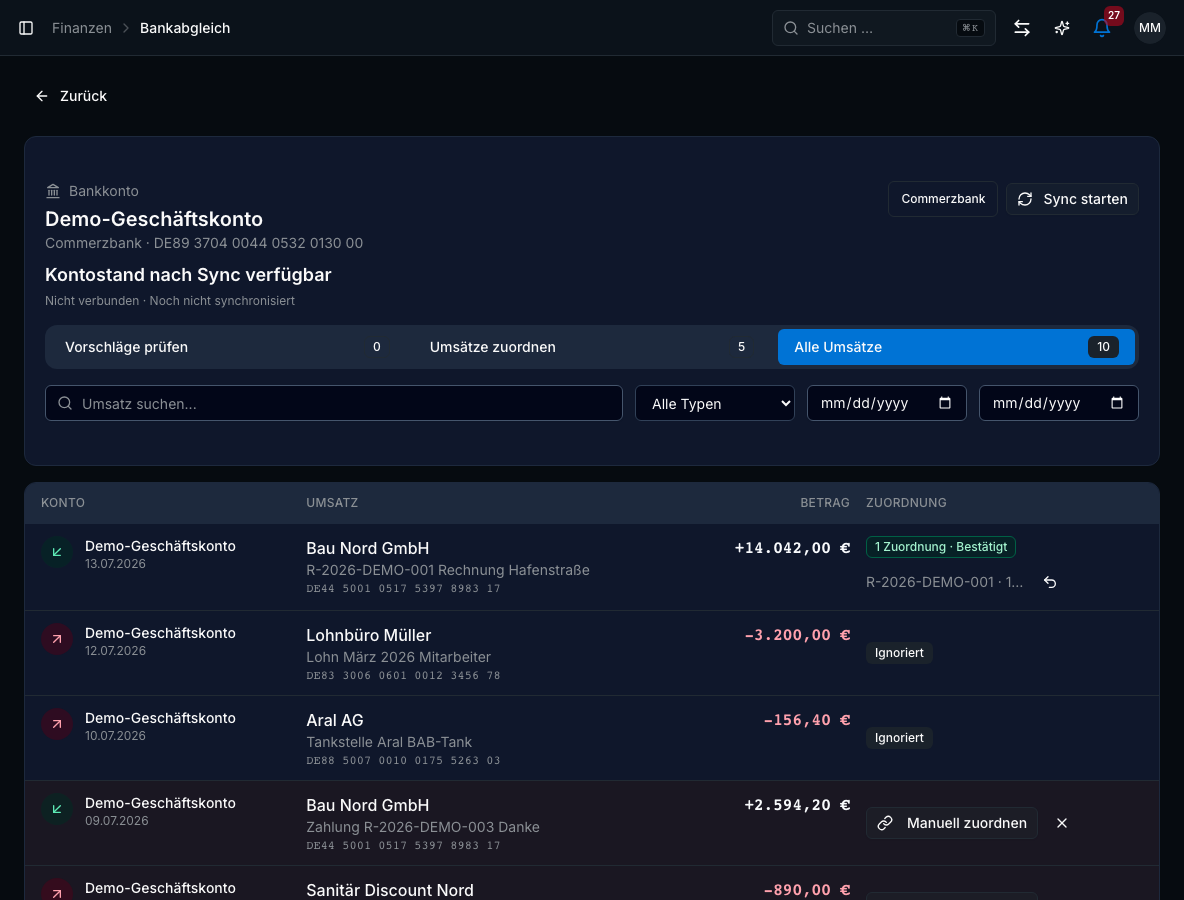
Task: Click 'Tankstelle Aral BAB-Tank' description
Action: tap(389, 742)
